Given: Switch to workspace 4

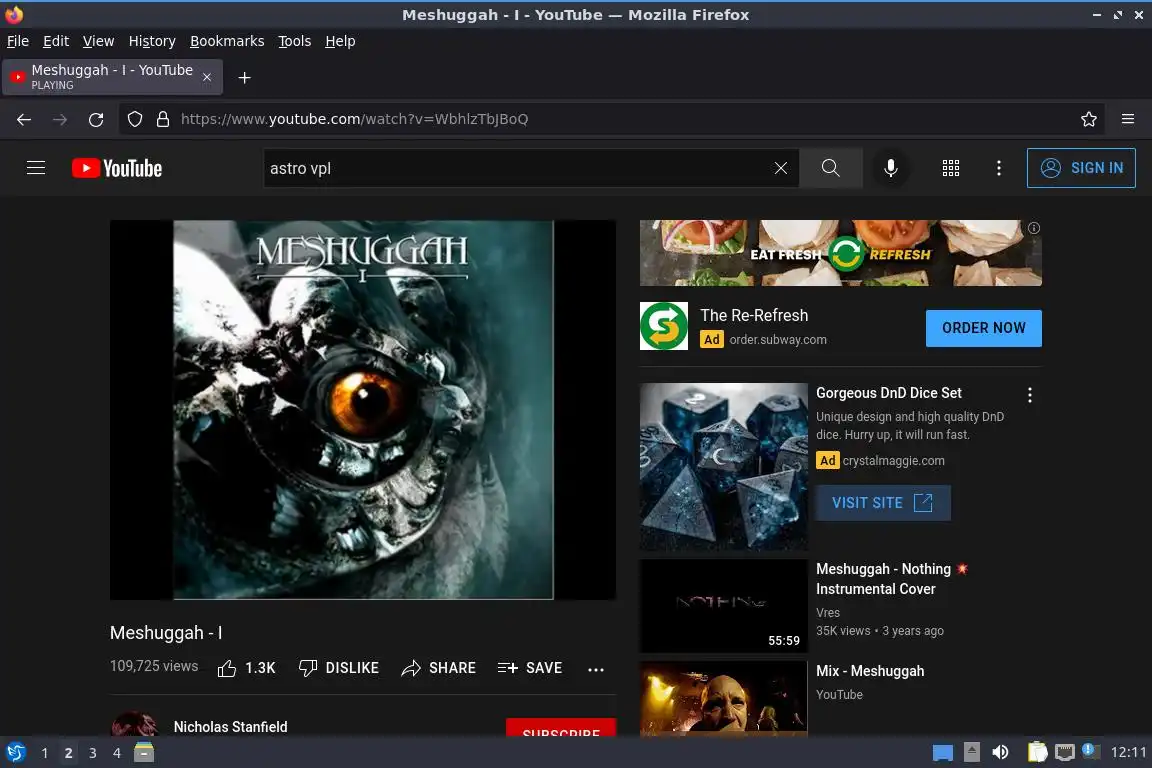Looking at the screenshot, I should click(x=116, y=753).
